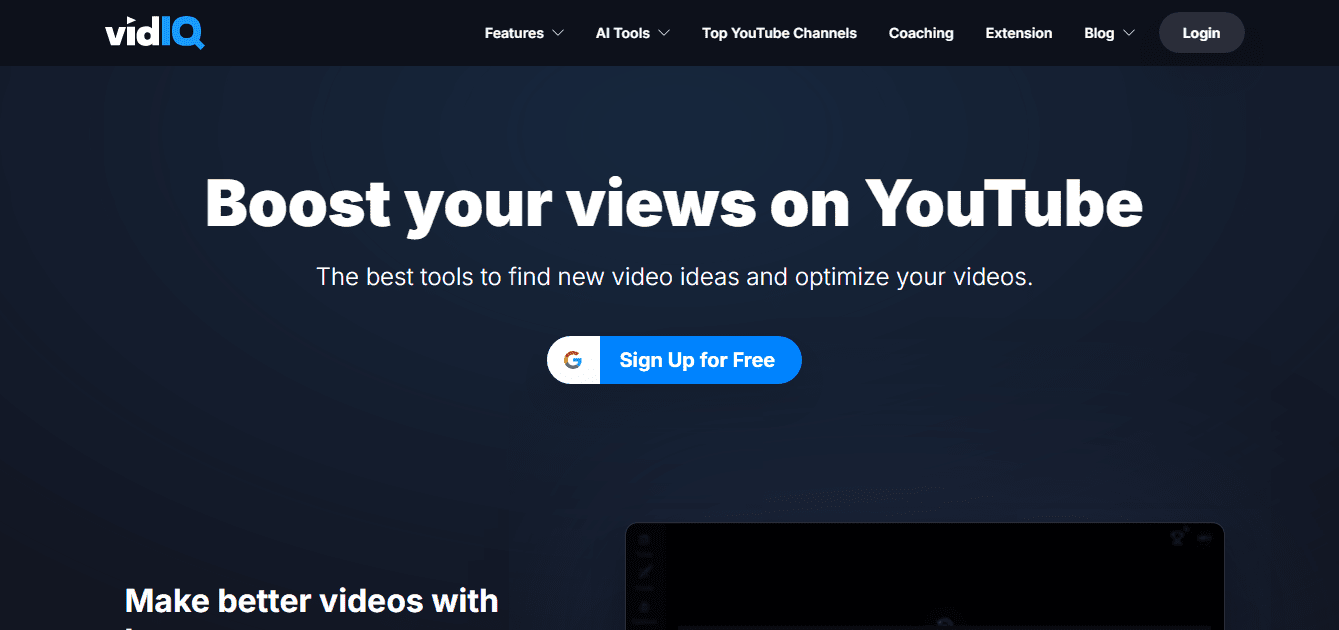The width and height of the screenshot is (1339, 630).
Task: Open the Extension nav link
Action: click(x=1018, y=32)
